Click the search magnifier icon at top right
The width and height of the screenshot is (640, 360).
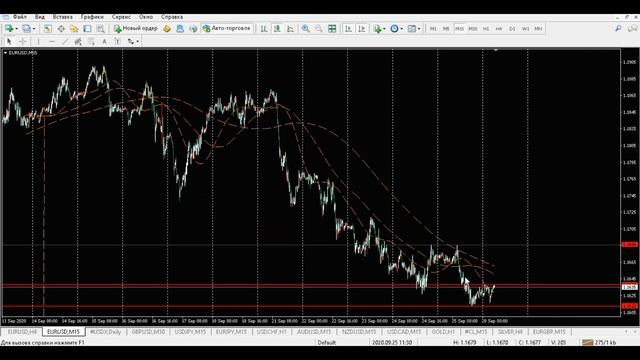click(x=618, y=28)
